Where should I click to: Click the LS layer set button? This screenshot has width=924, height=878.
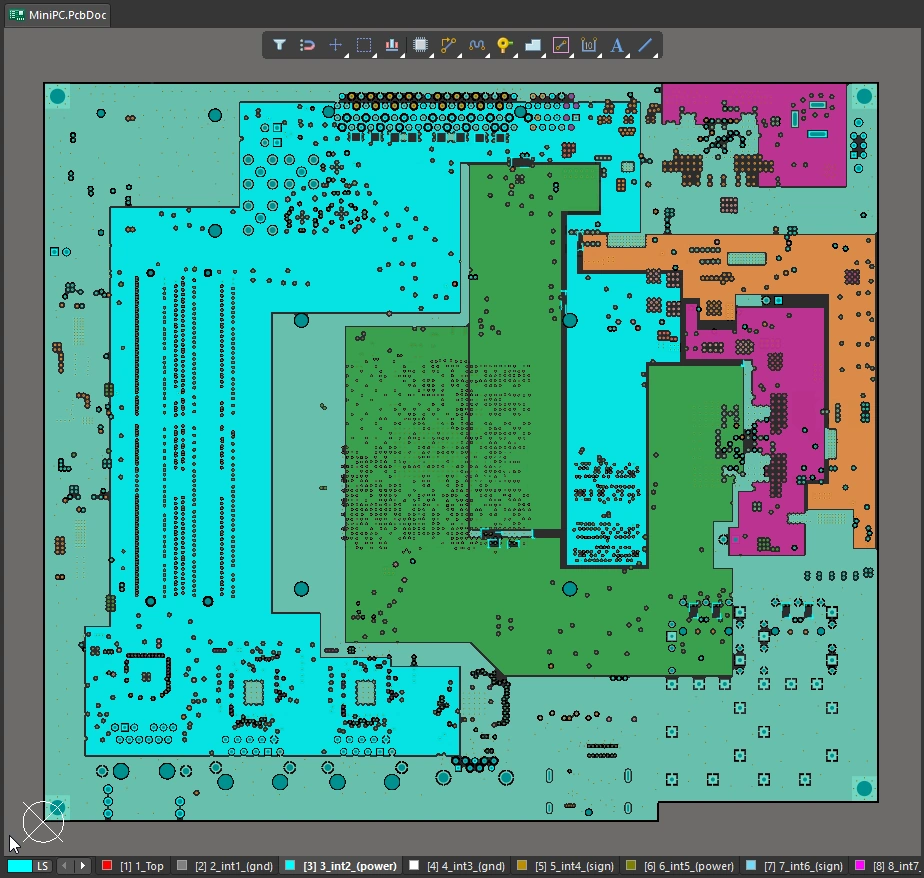pos(43,866)
